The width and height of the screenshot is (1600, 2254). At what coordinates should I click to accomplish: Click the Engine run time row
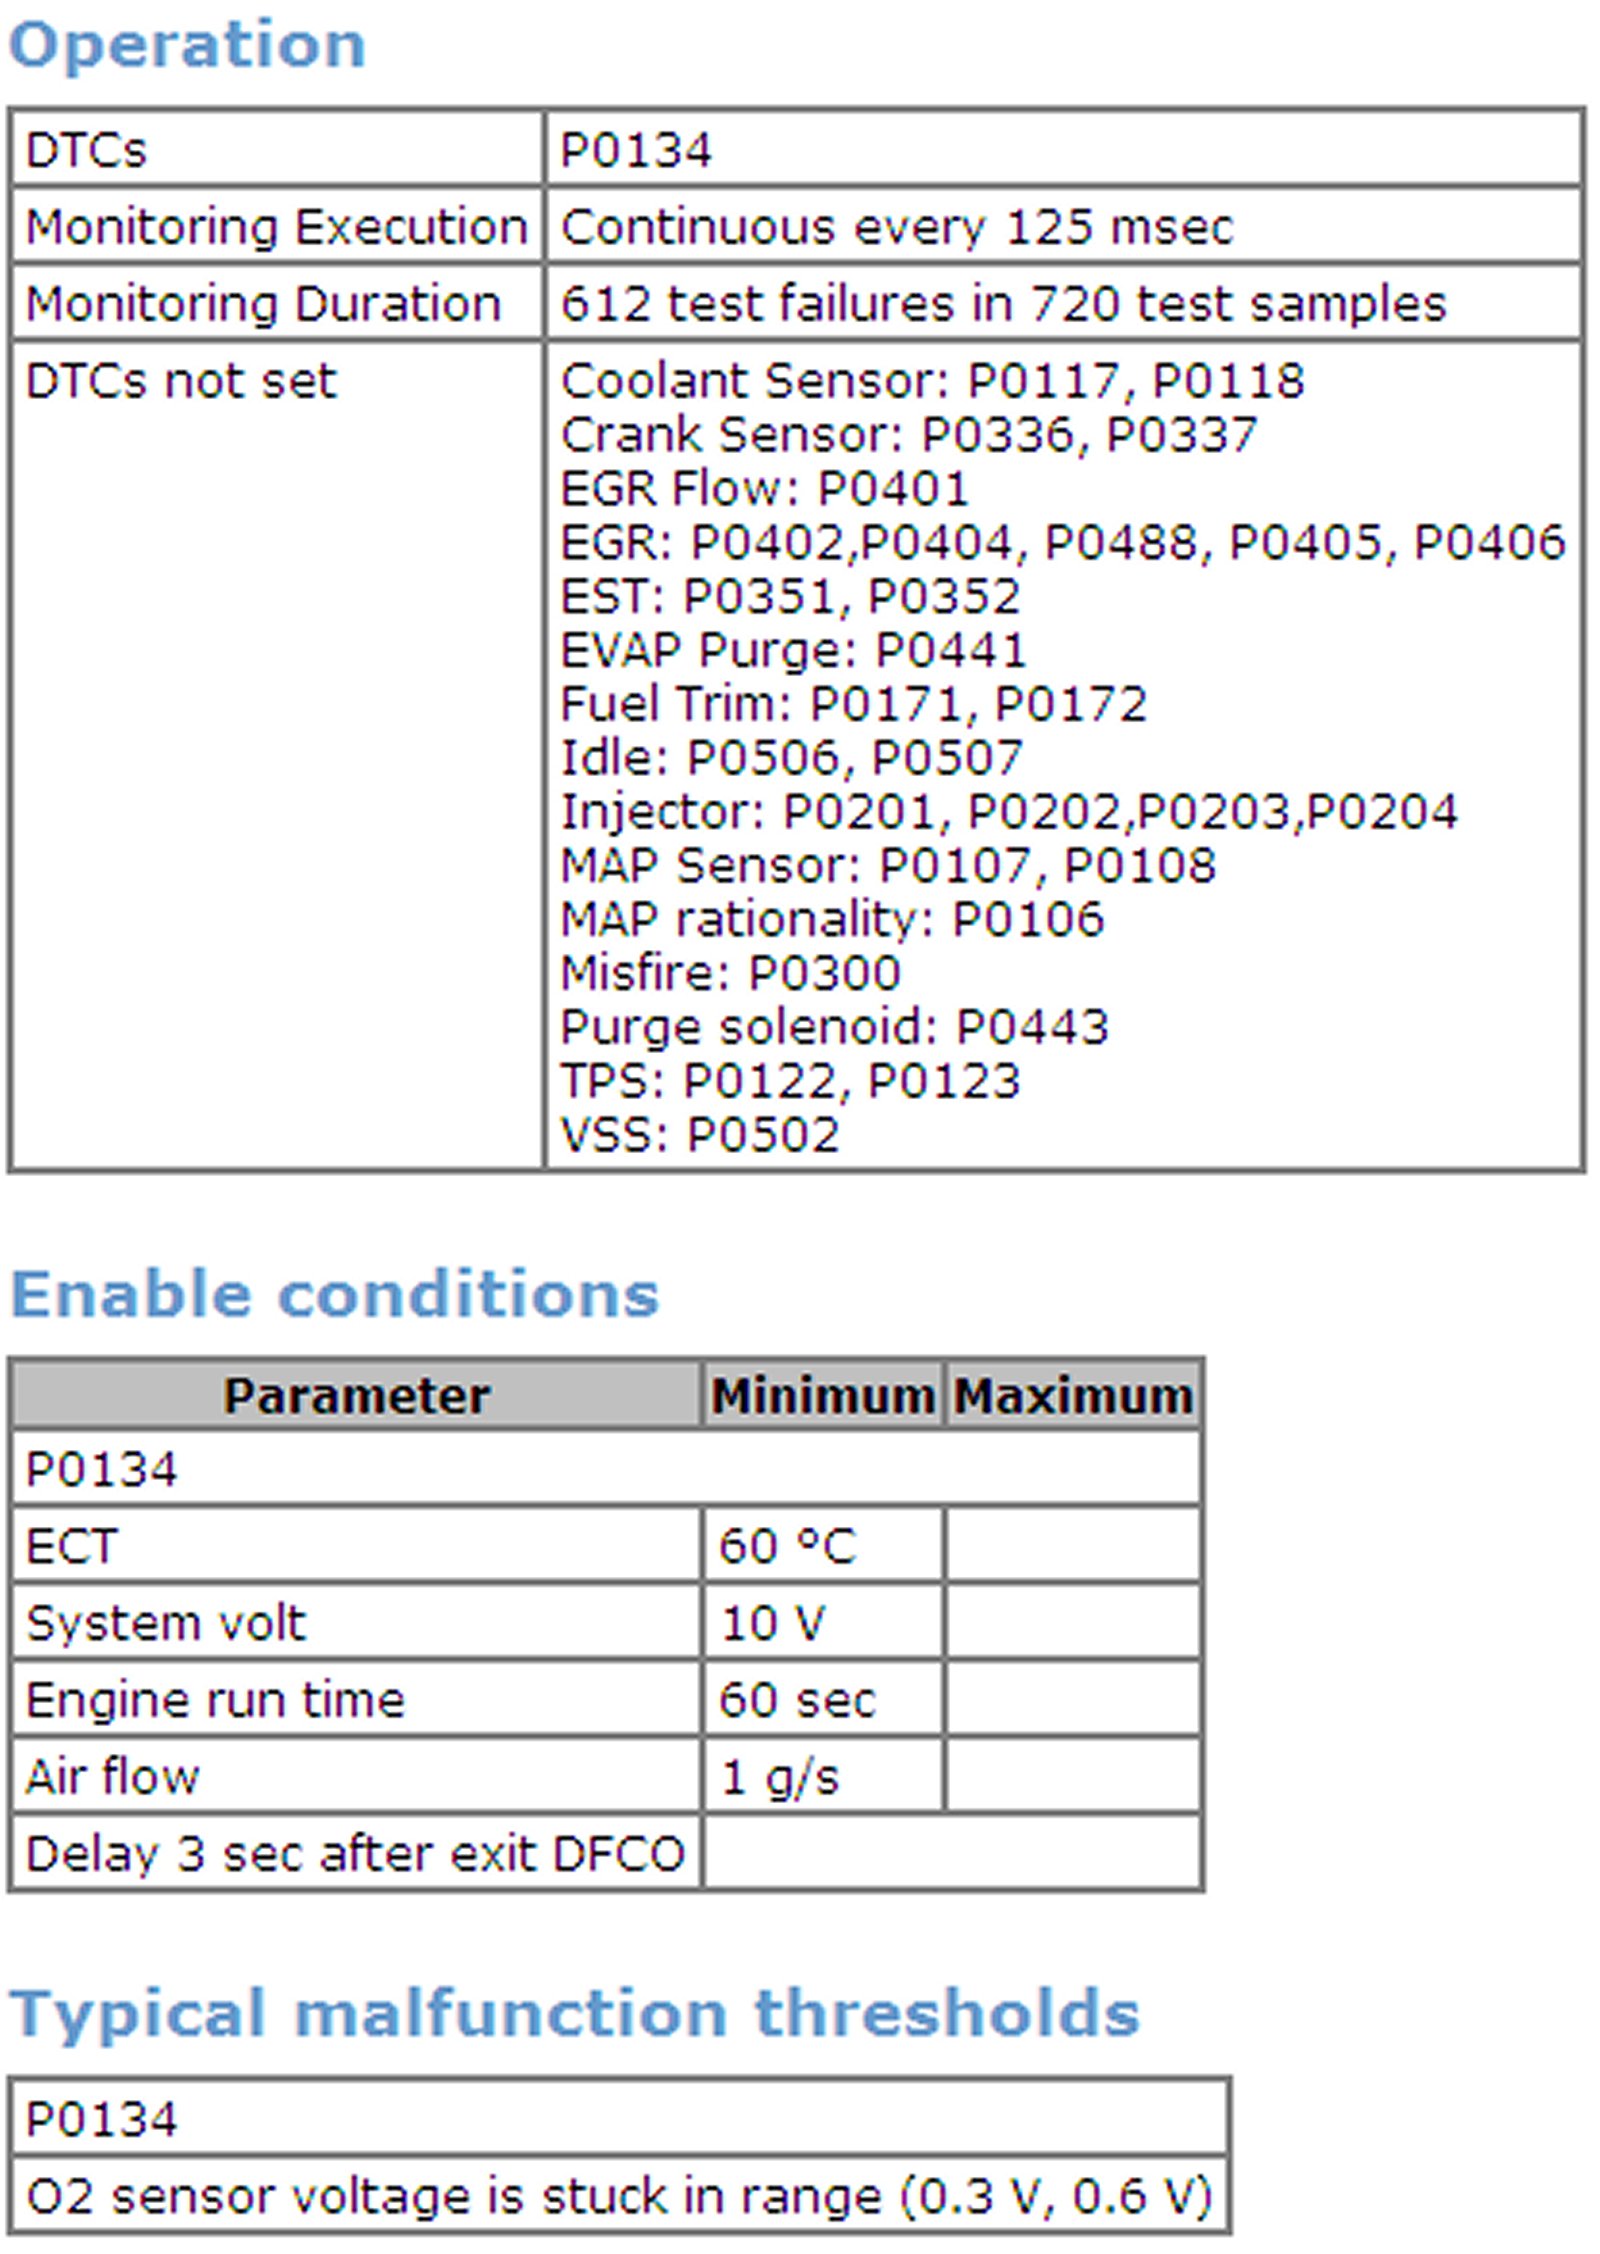(x=215, y=1700)
